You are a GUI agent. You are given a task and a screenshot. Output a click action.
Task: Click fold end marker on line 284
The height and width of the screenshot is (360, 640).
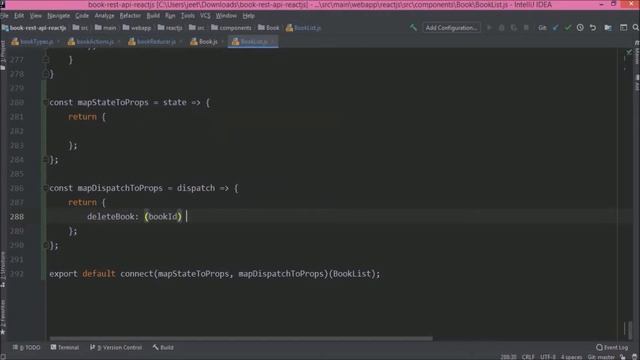[x=45, y=159]
